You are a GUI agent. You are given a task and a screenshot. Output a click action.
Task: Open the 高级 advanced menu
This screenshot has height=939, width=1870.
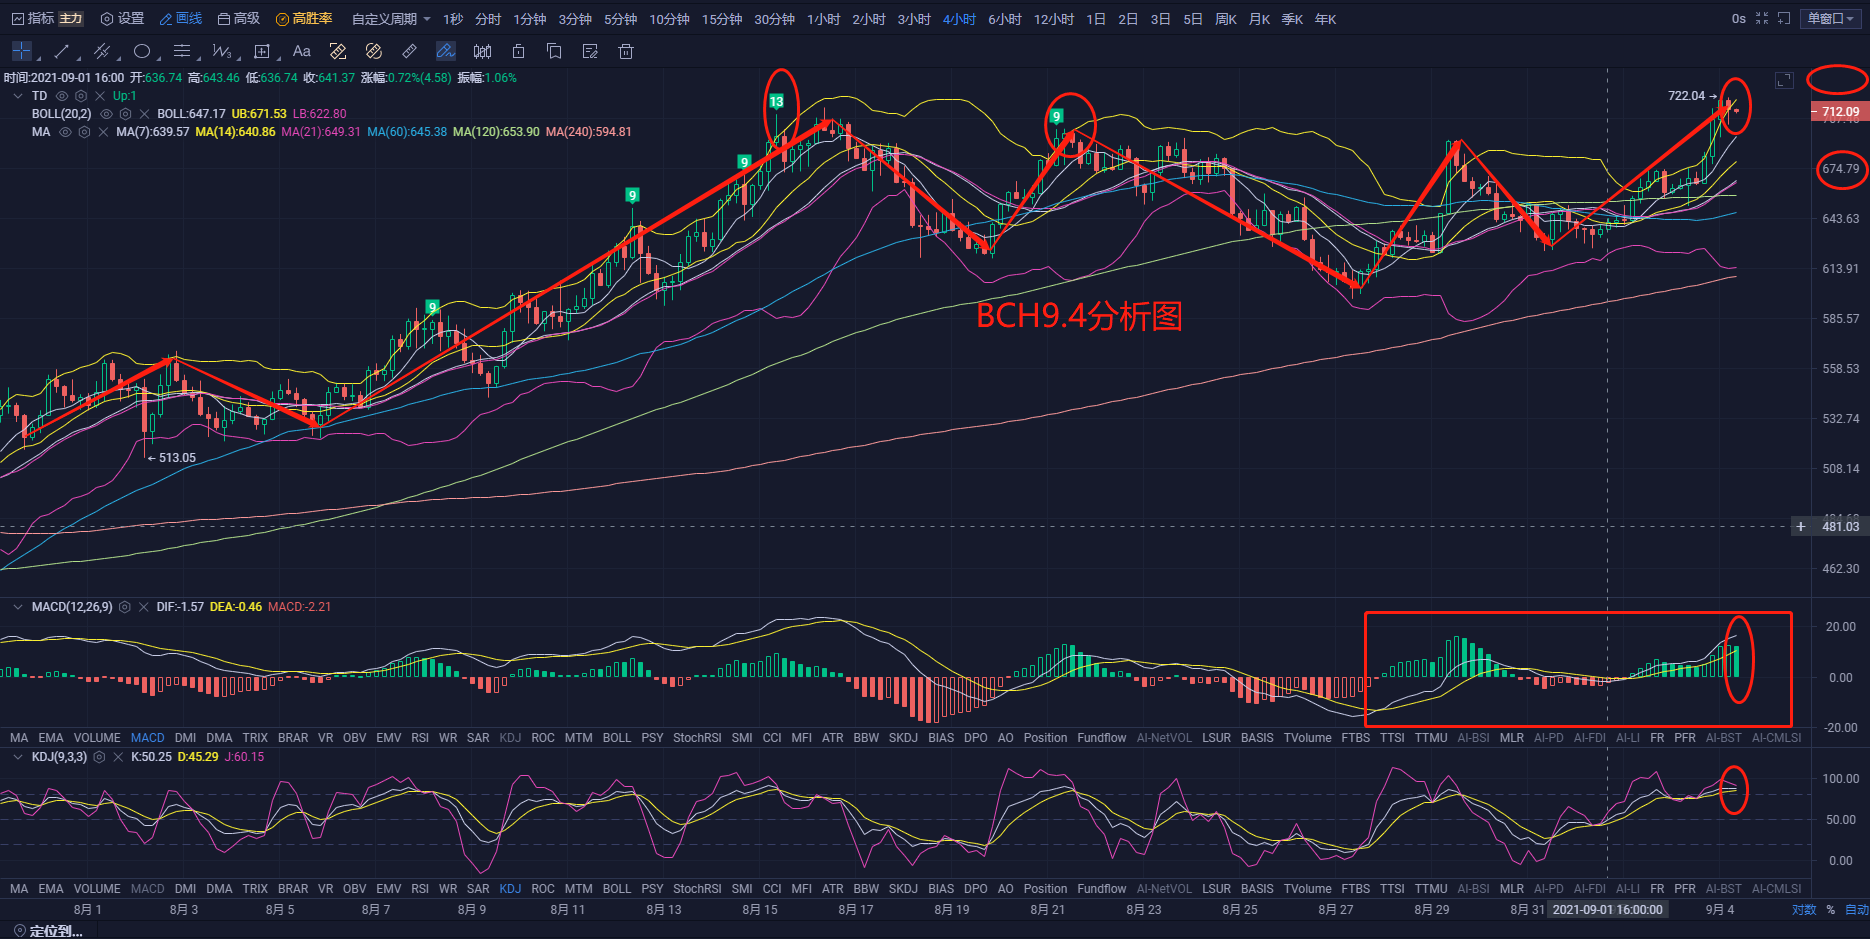point(238,19)
